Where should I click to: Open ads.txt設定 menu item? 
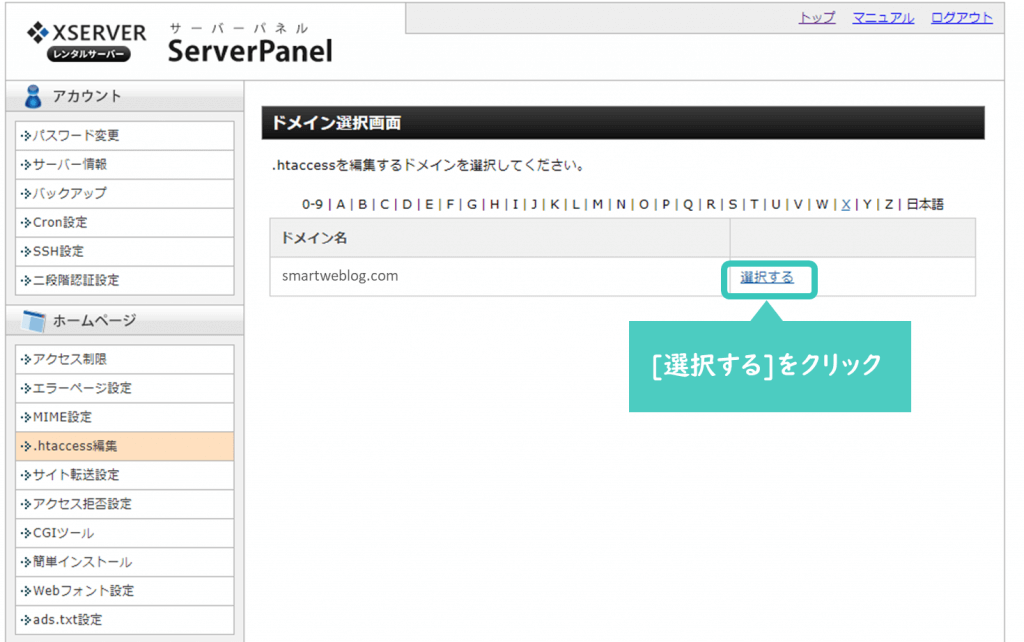click(125, 619)
